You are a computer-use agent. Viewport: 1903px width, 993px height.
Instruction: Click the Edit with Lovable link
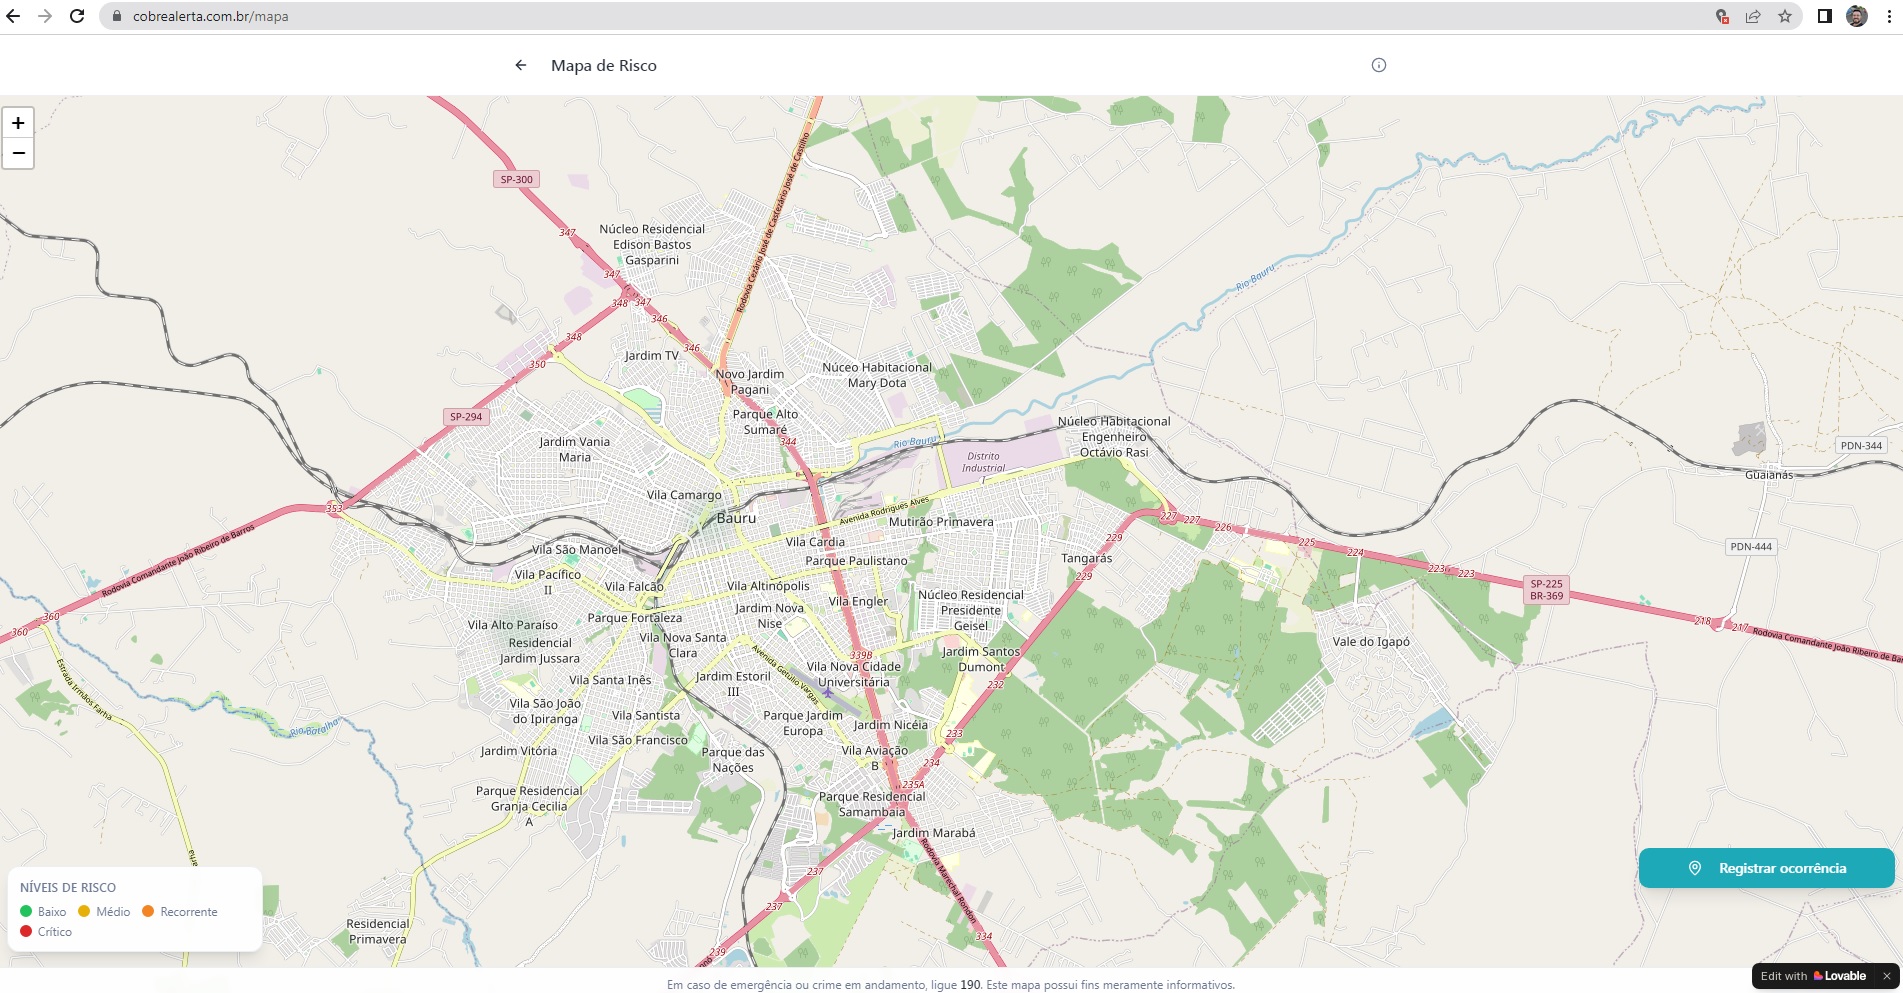(x=1812, y=976)
